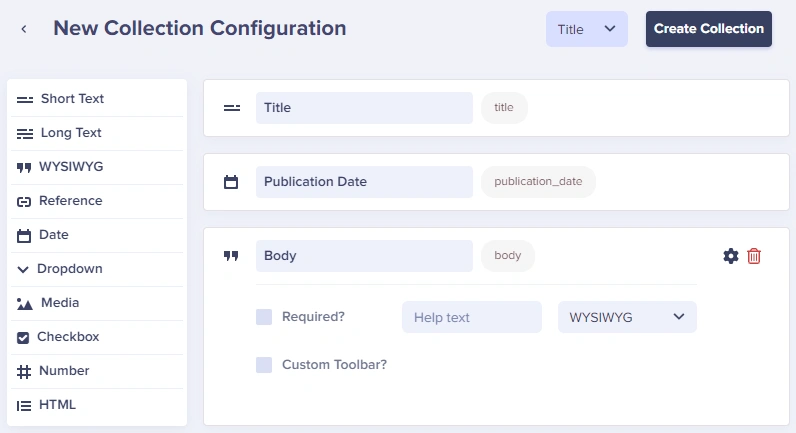The width and height of the screenshot is (796, 433).
Task: Click the Create Collection button
Action: click(709, 29)
